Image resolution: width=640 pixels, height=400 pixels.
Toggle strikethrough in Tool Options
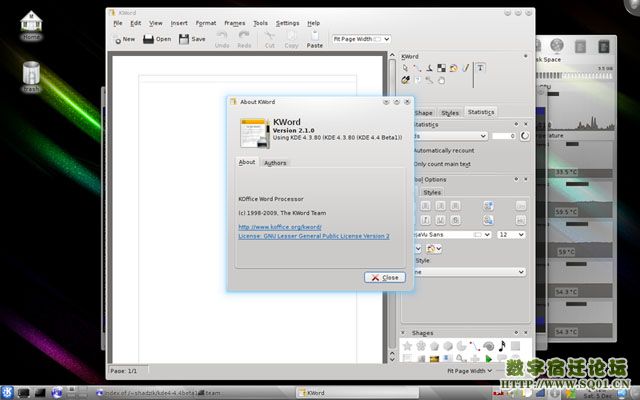point(455,220)
